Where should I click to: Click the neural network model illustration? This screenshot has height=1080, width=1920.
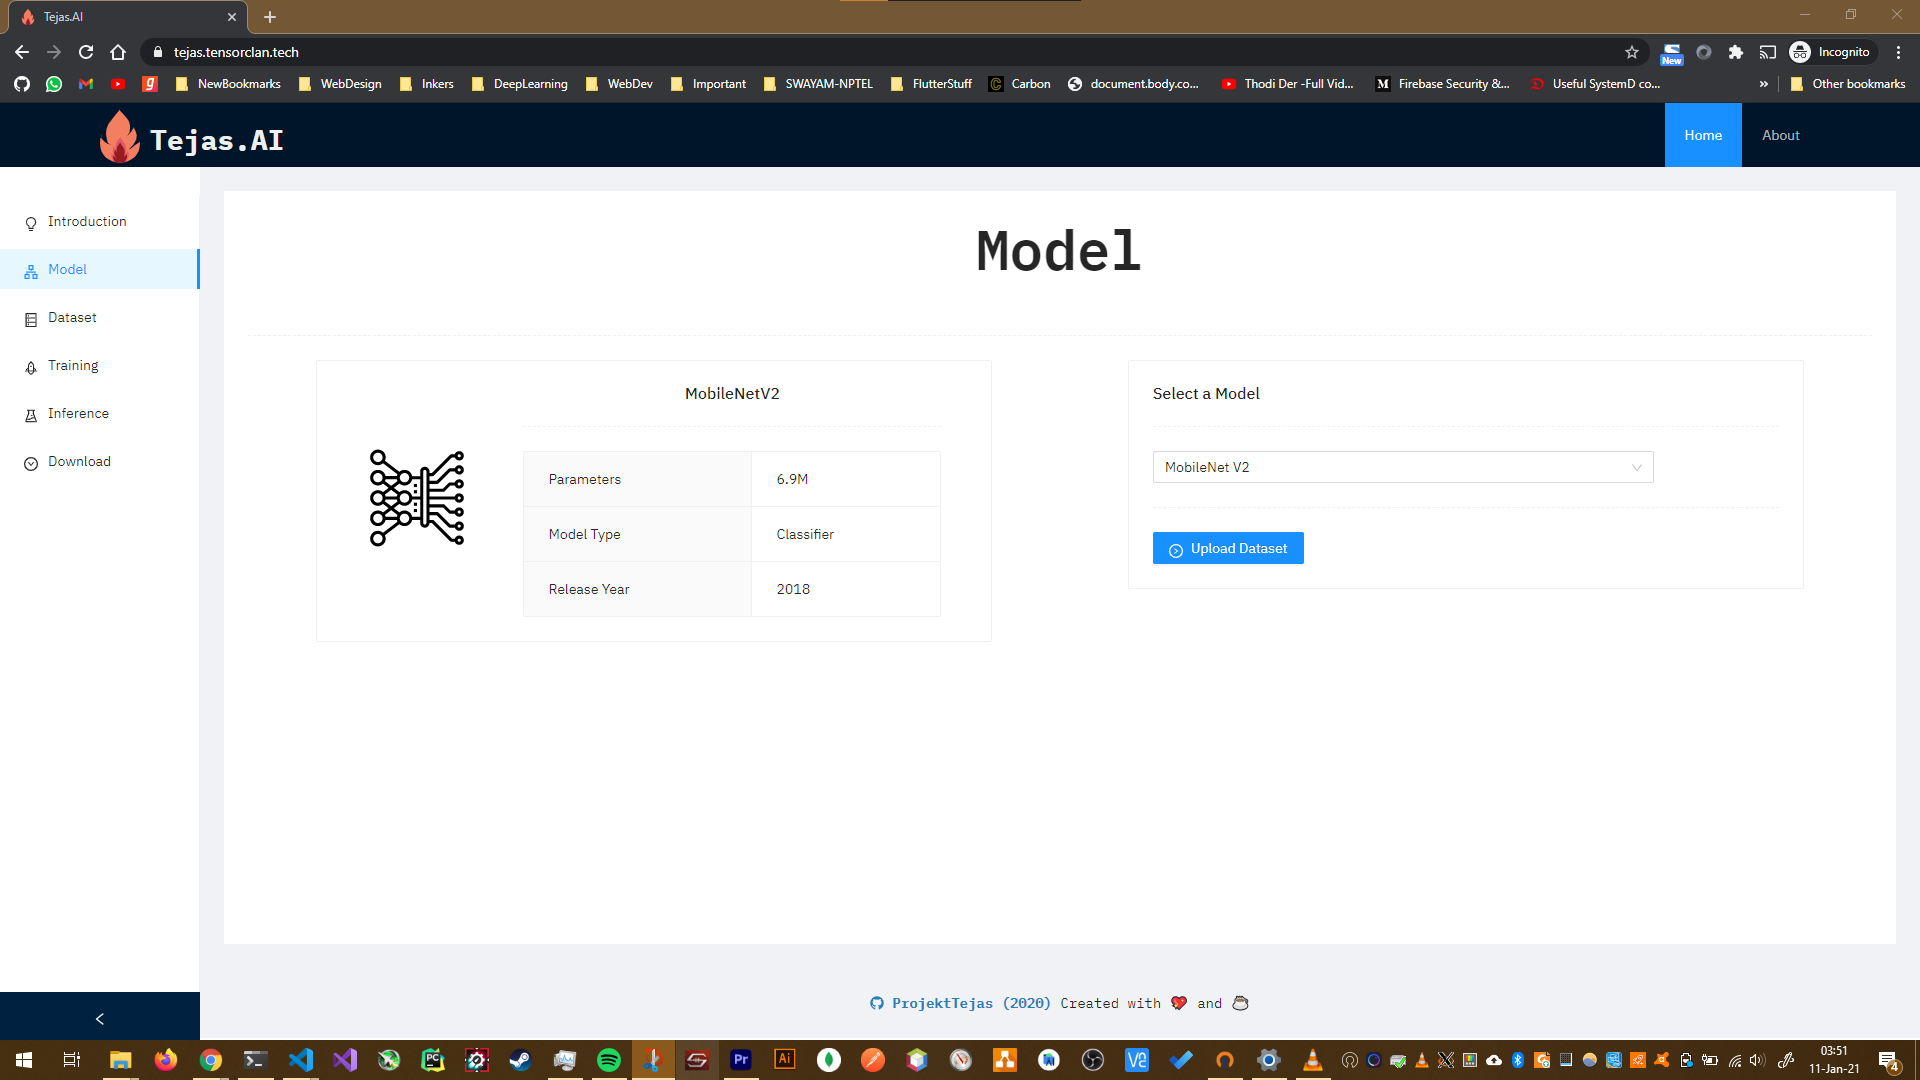pos(417,498)
